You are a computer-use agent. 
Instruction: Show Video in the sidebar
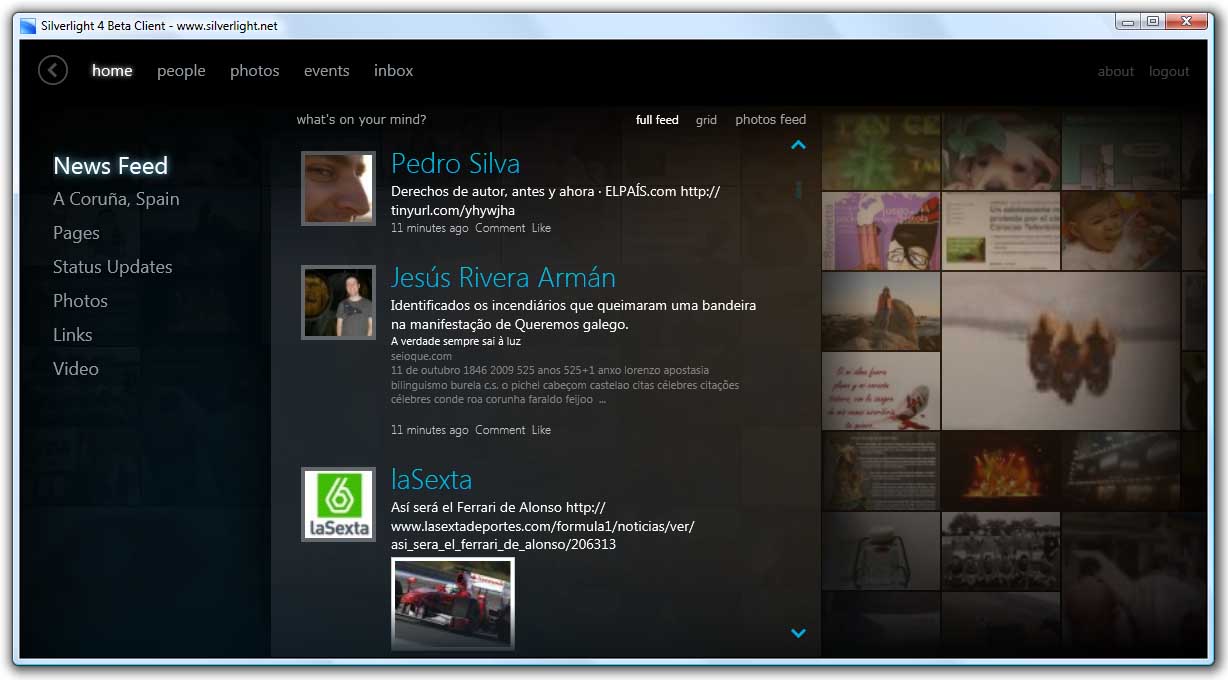coord(76,369)
